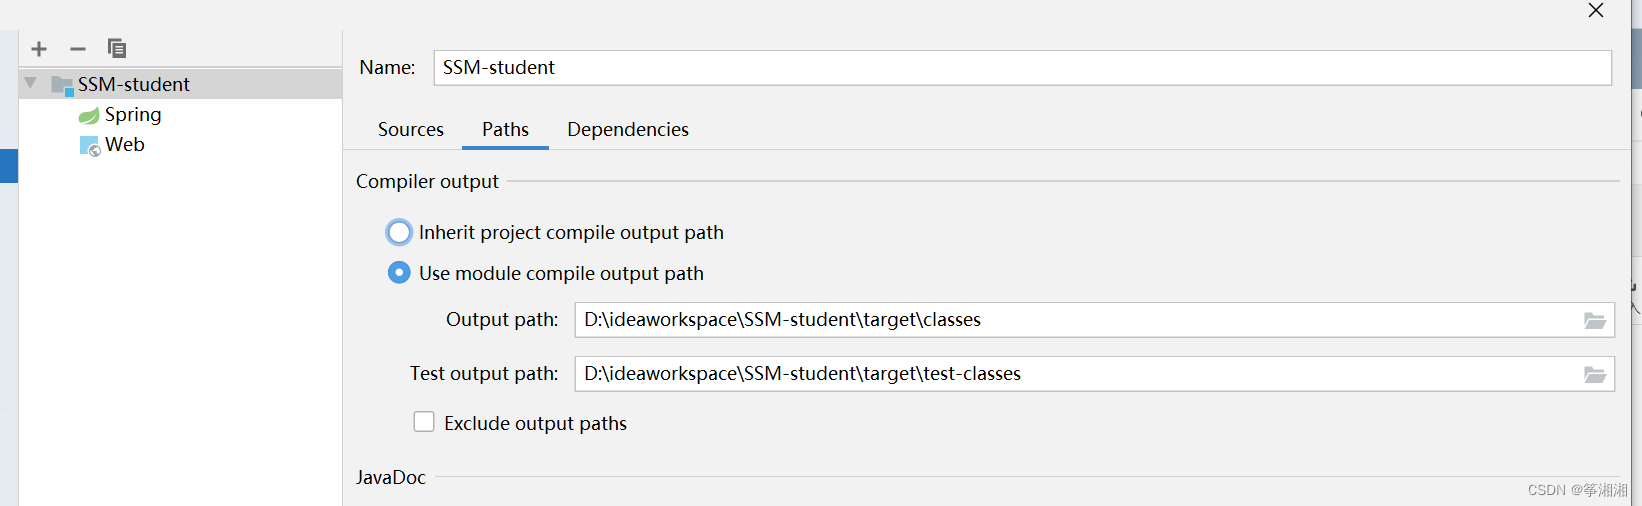Click the Spring leaf facet icon

tap(89, 115)
